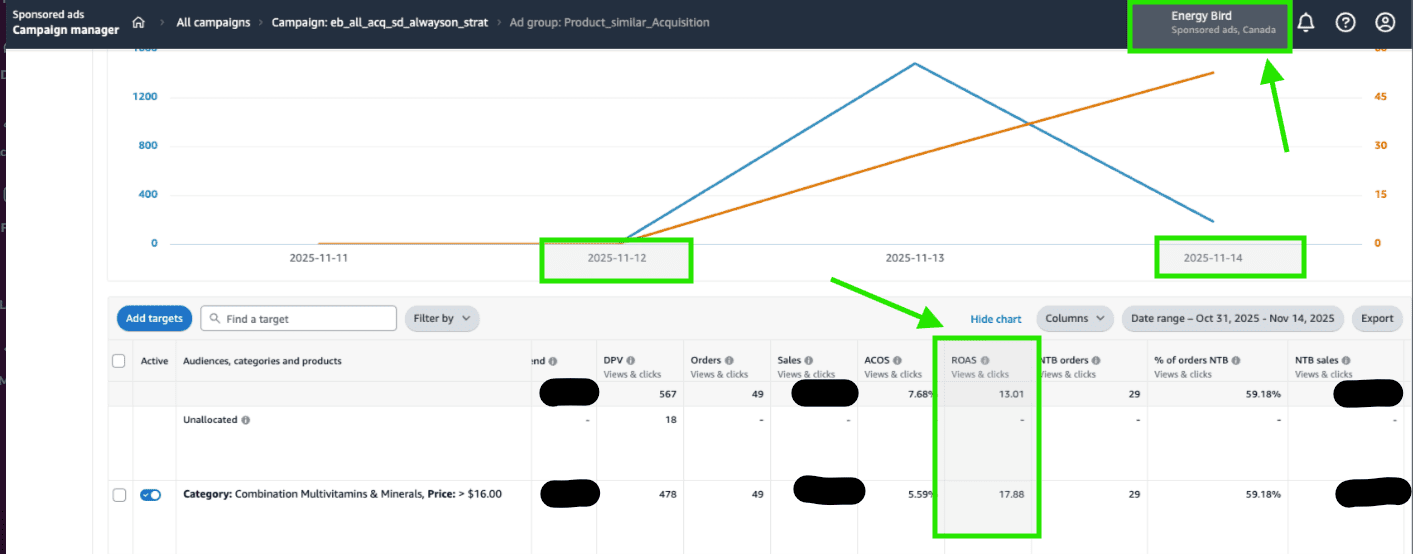Image resolution: width=1413 pixels, height=554 pixels.
Task: Show info tooltip for ROAS column
Action: tap(985, 361)
